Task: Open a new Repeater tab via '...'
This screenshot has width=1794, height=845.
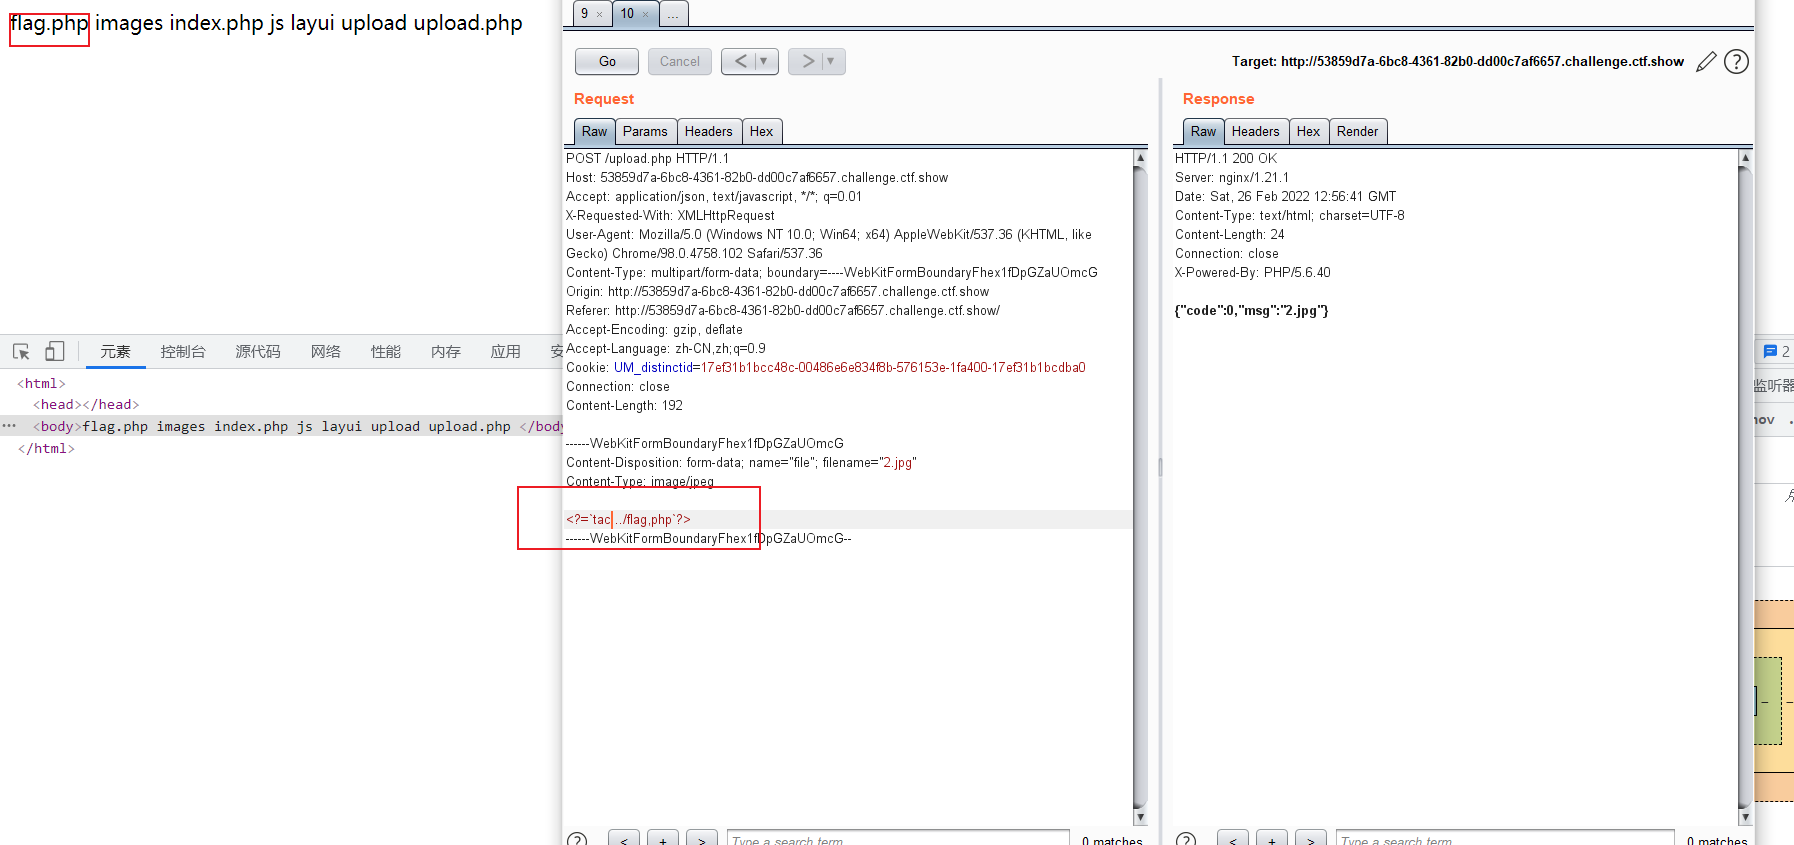Action: (673, 13)
